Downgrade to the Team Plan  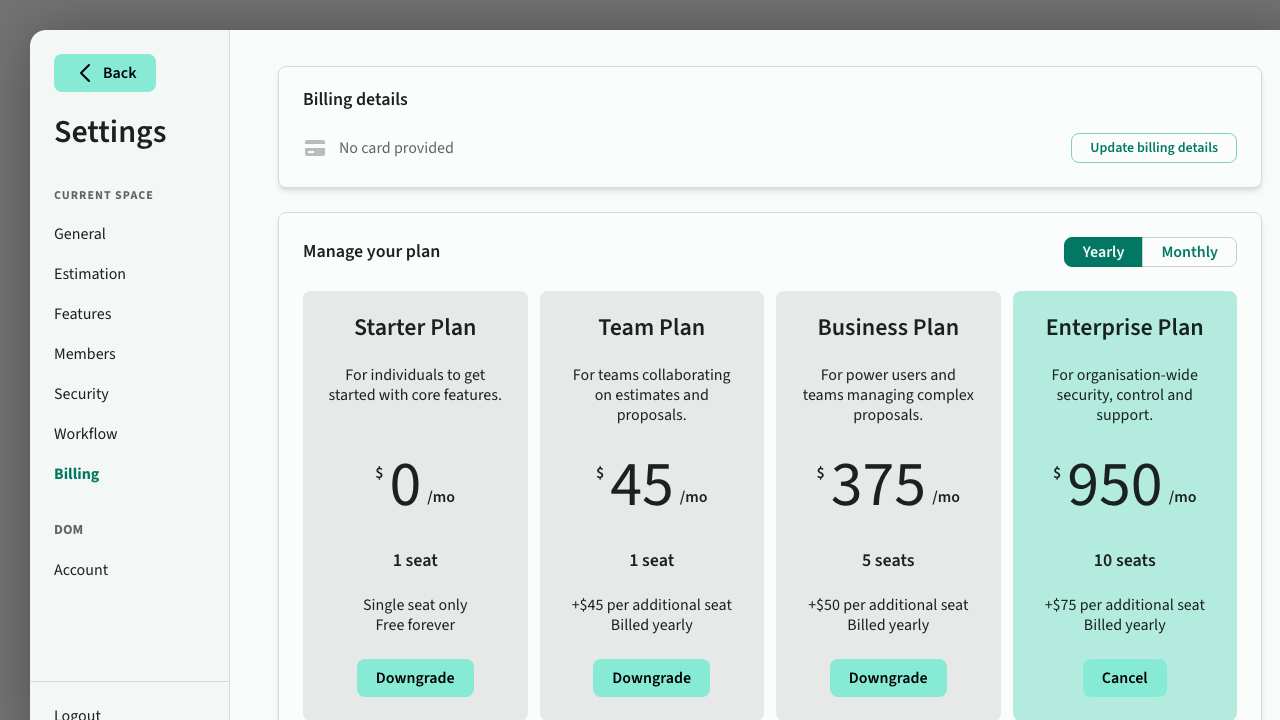click(x=651, y=678)
